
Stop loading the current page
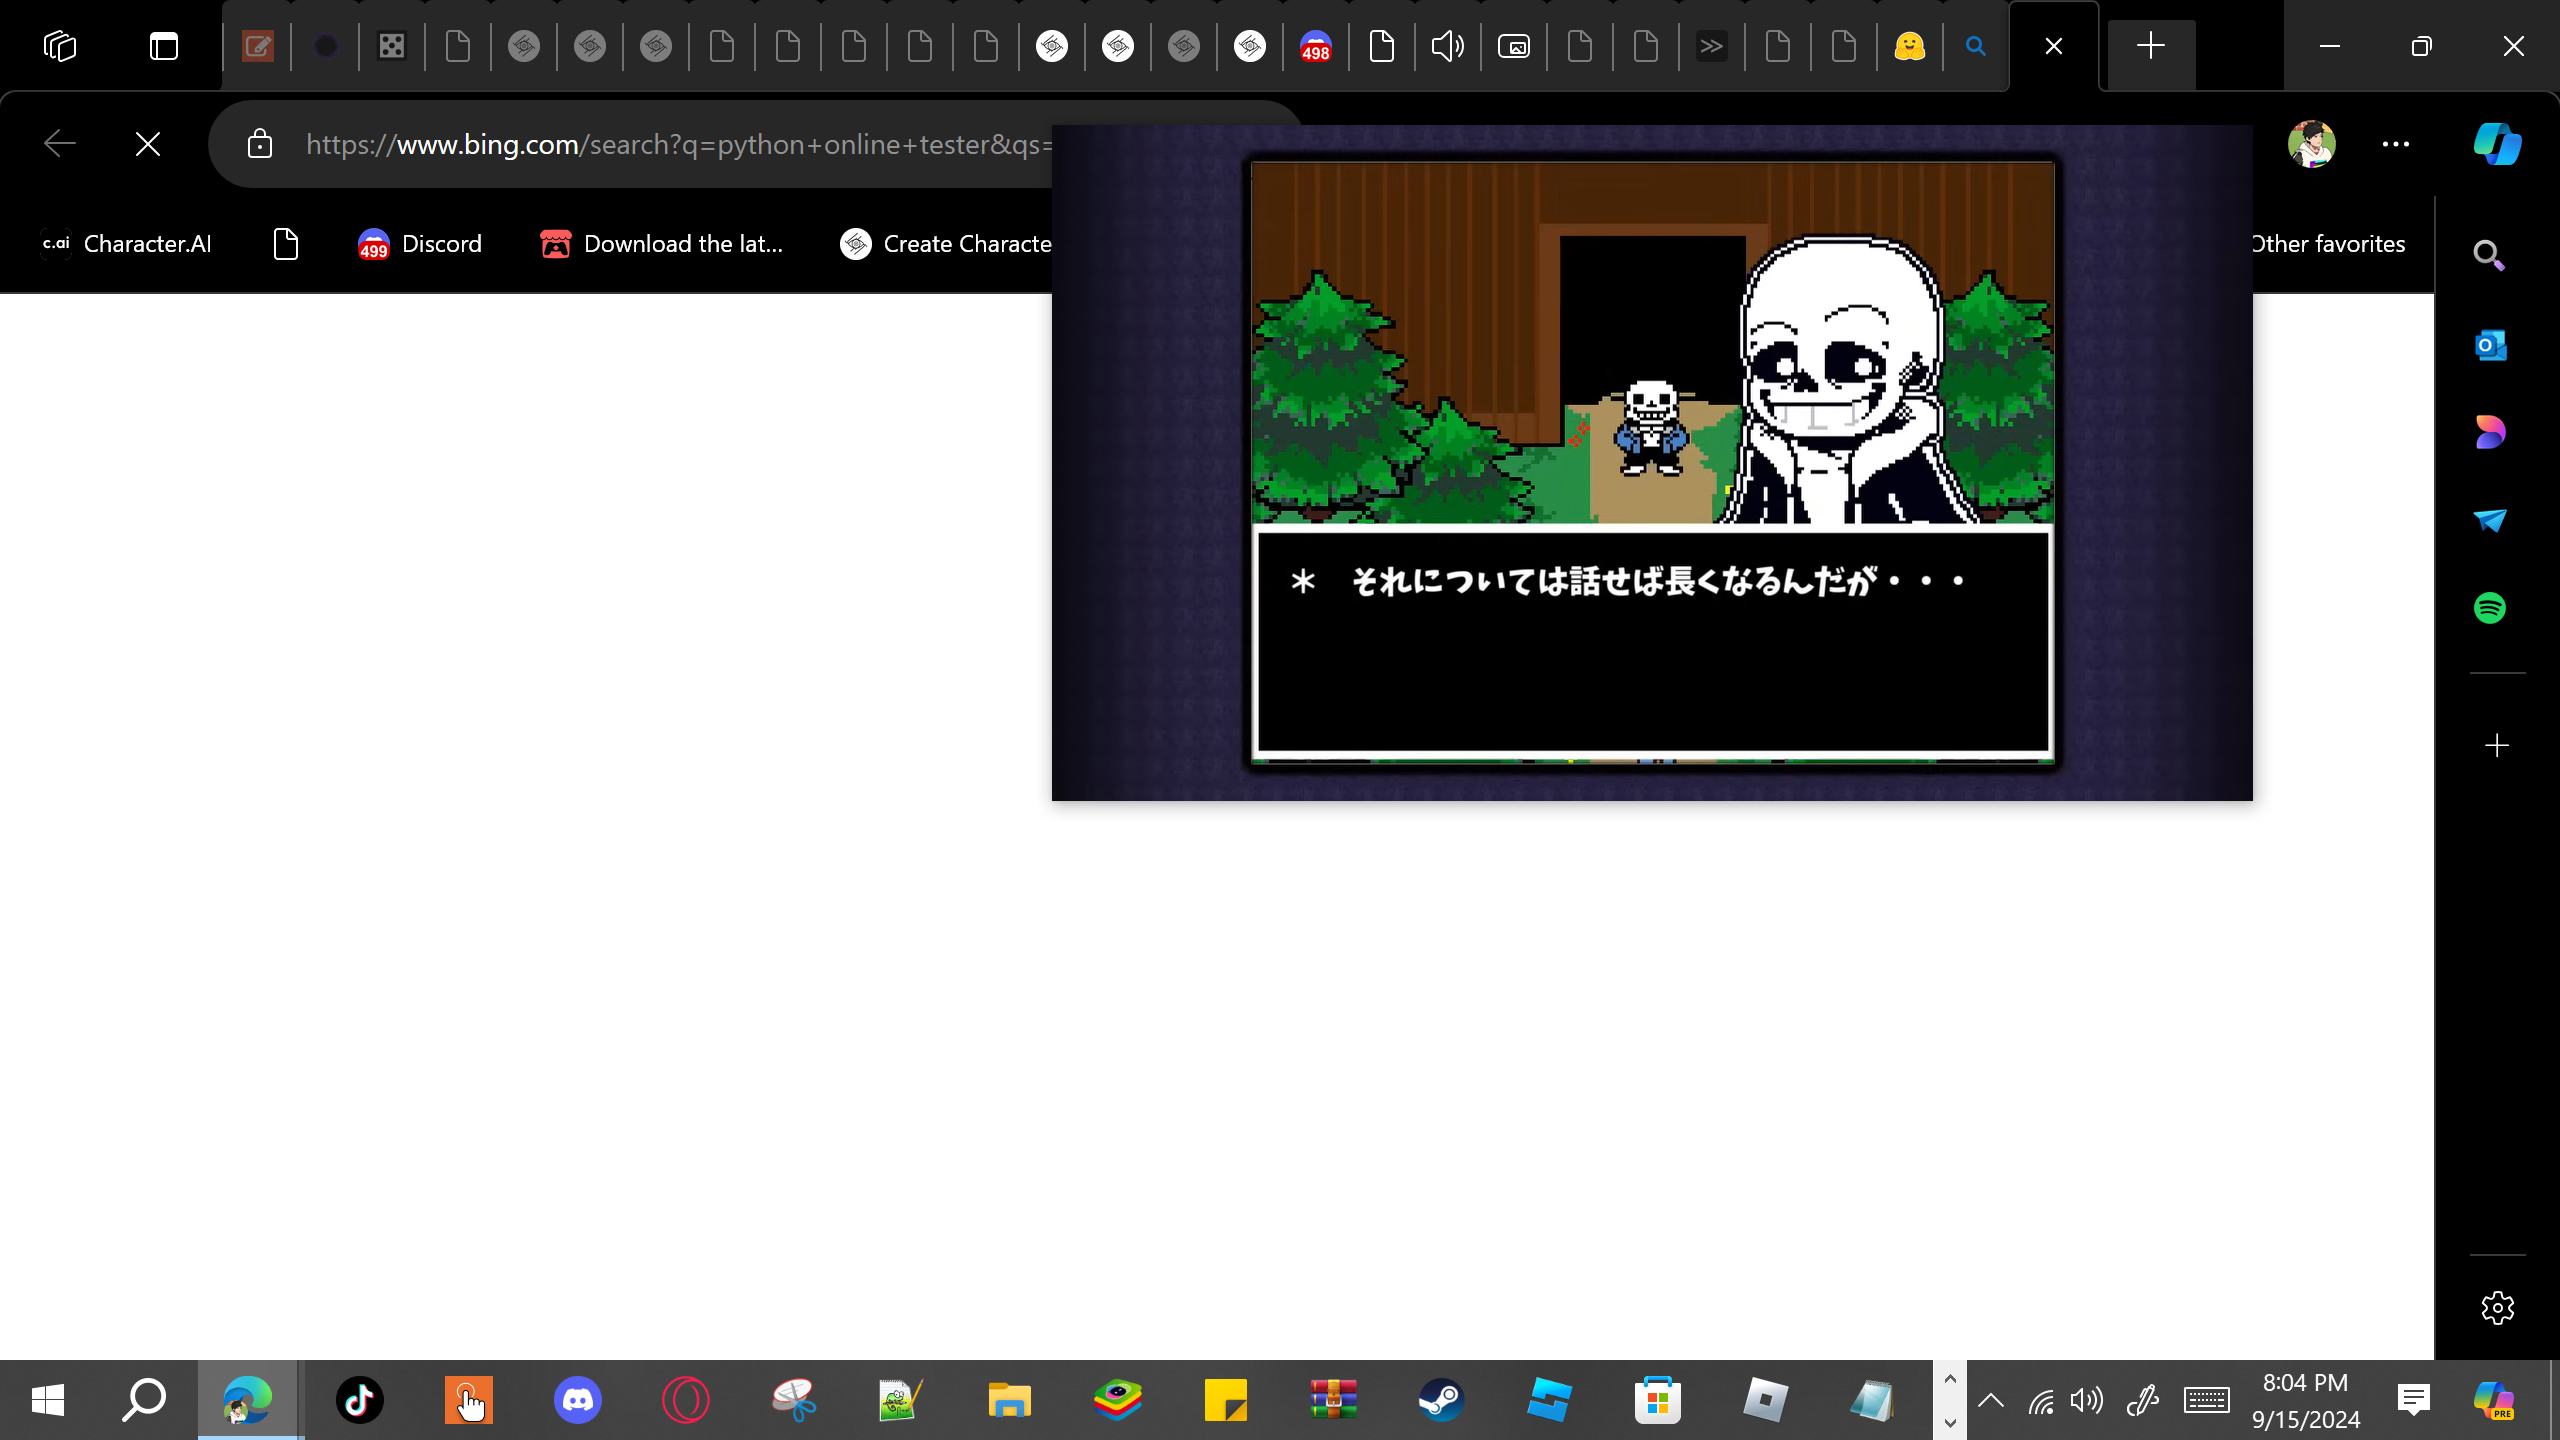[x=148, y=144]
